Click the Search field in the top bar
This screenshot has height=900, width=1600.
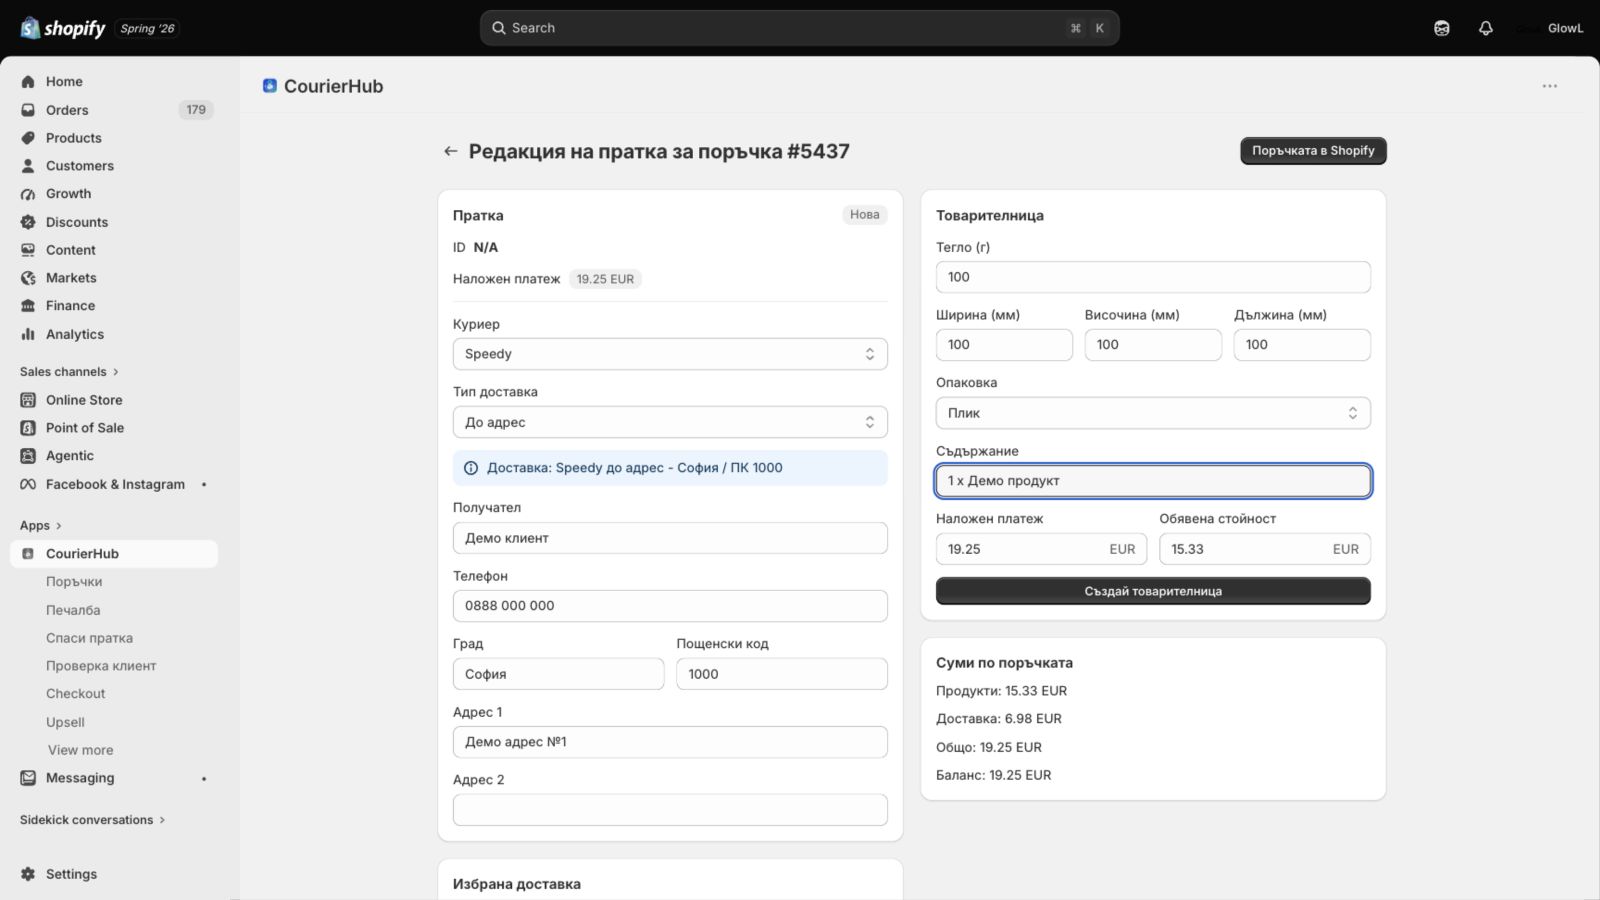click(x=800, y=28)
